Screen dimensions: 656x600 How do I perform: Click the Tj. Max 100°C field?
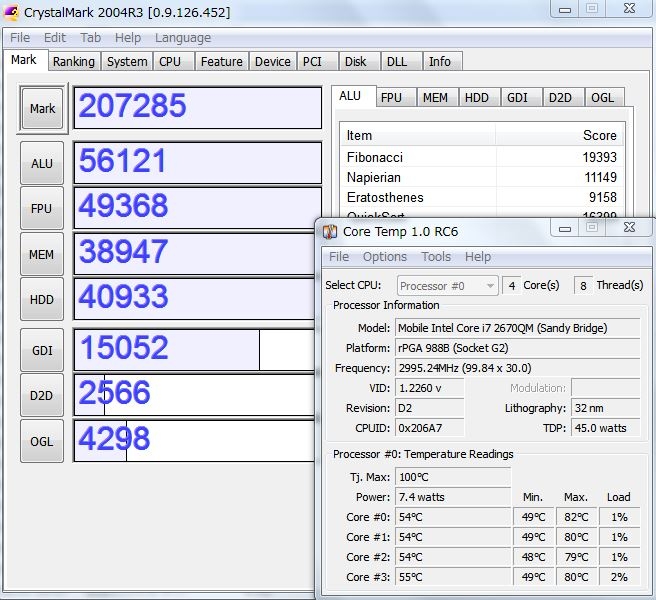(453, 477)
